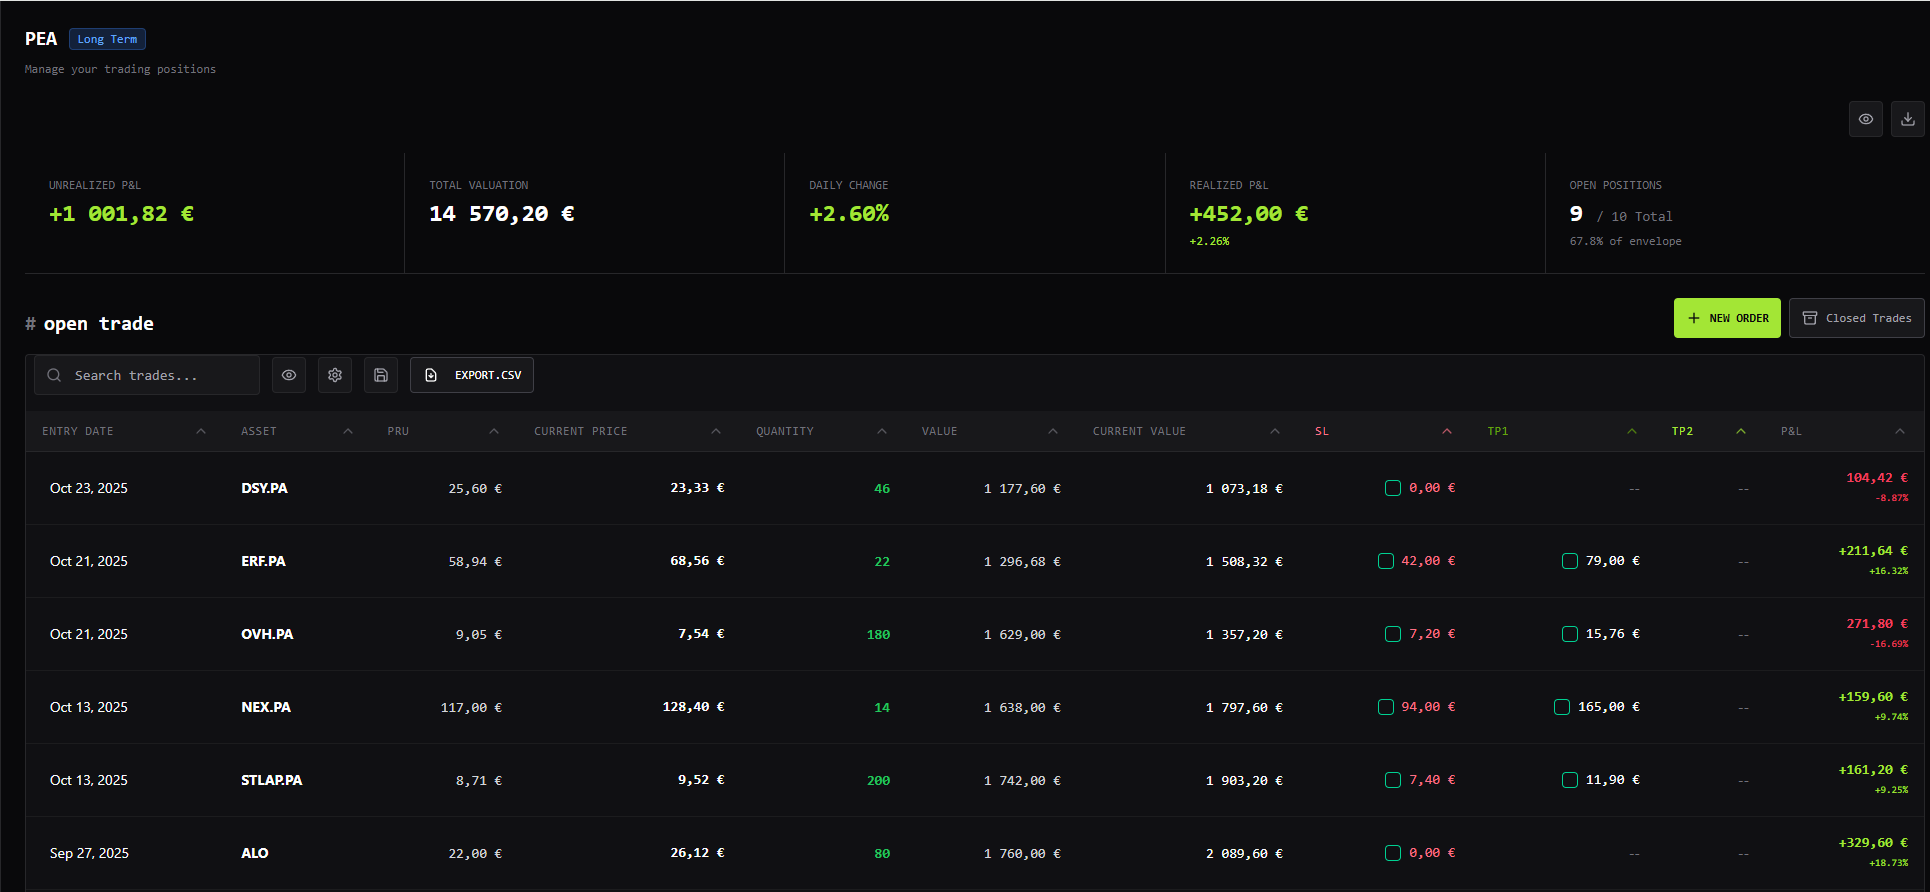Click NEX.PA PRU 117,00 €
This screenshot has height=892, width=1930.
(471, 707)
